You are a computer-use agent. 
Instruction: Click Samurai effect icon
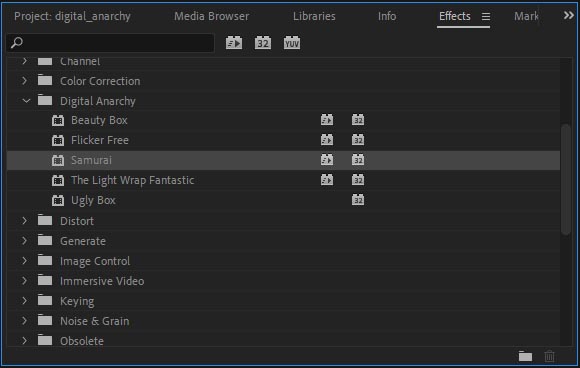(58, 160)
